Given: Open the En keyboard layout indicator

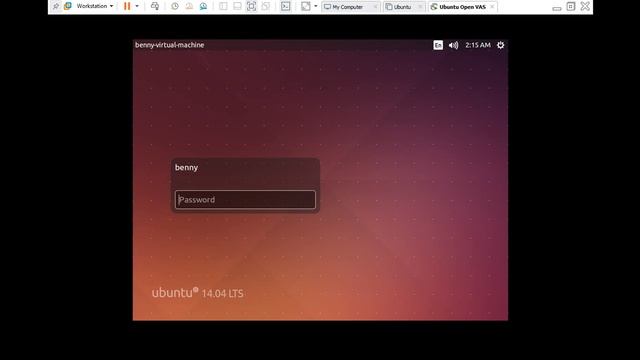Looking at the screenshot, I should (x=438, y=45).
